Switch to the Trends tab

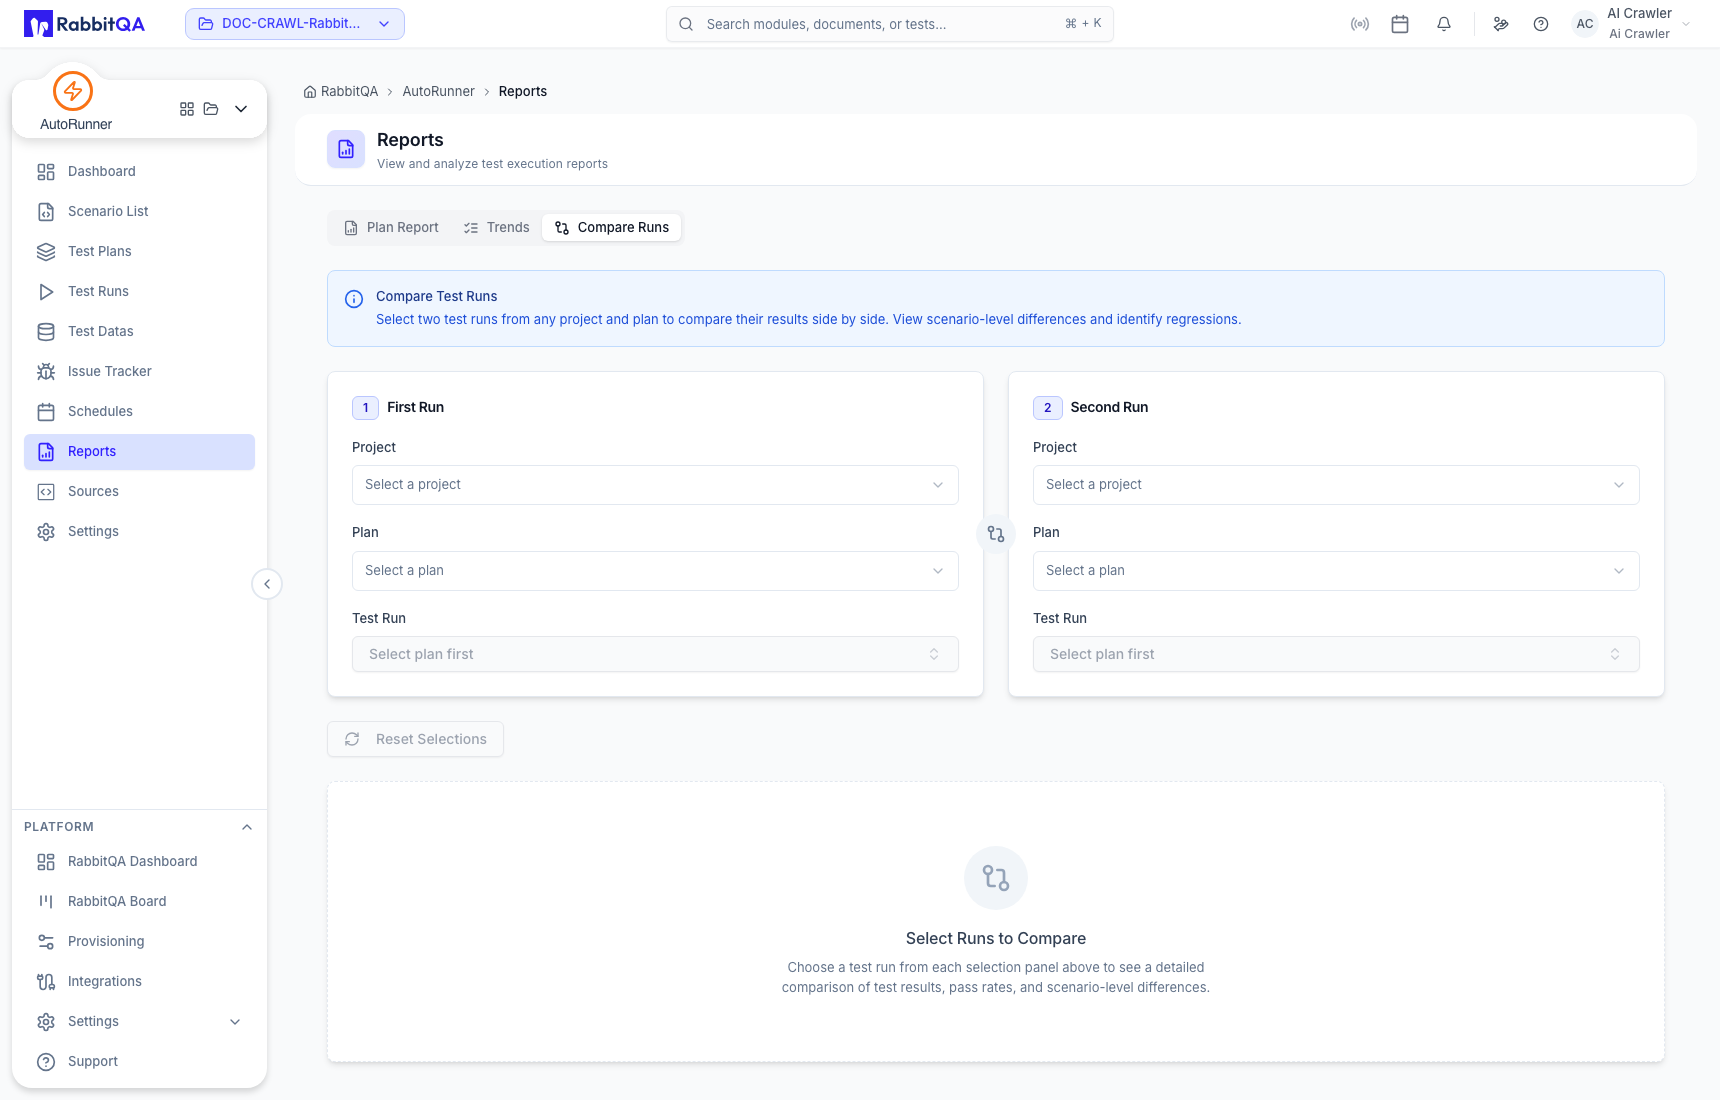click(x=497, y=228)
